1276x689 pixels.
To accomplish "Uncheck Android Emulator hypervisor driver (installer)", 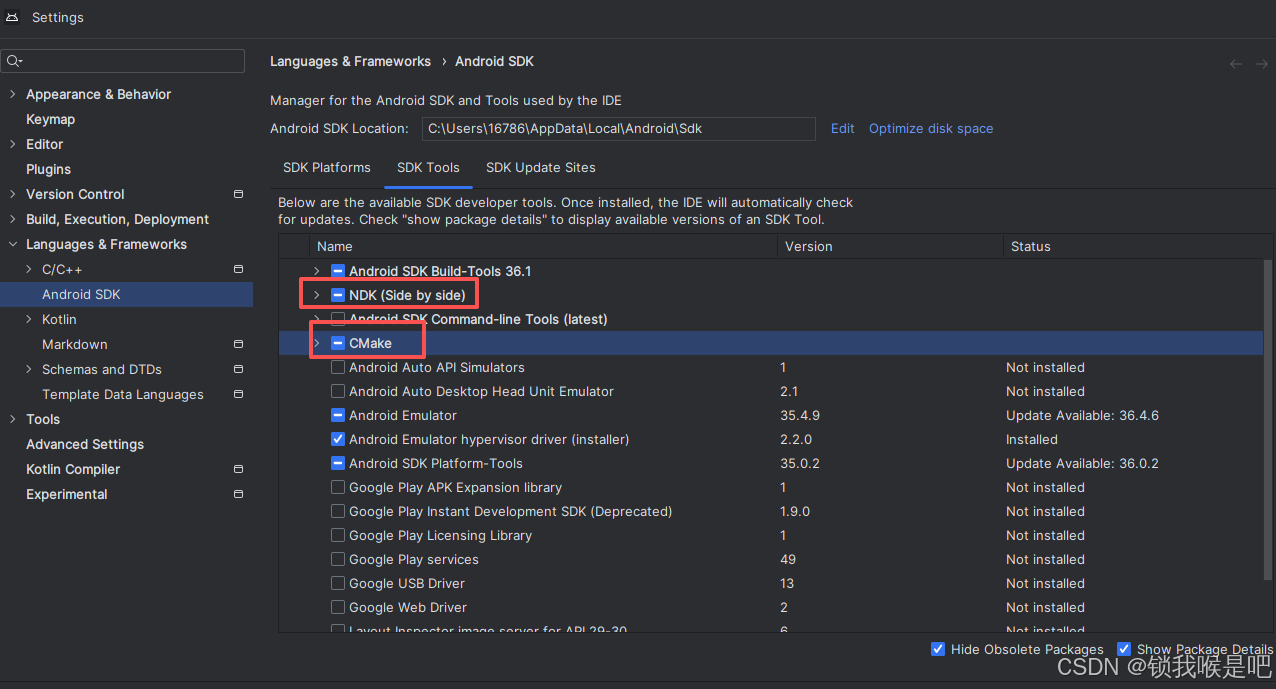I will 338,439.
